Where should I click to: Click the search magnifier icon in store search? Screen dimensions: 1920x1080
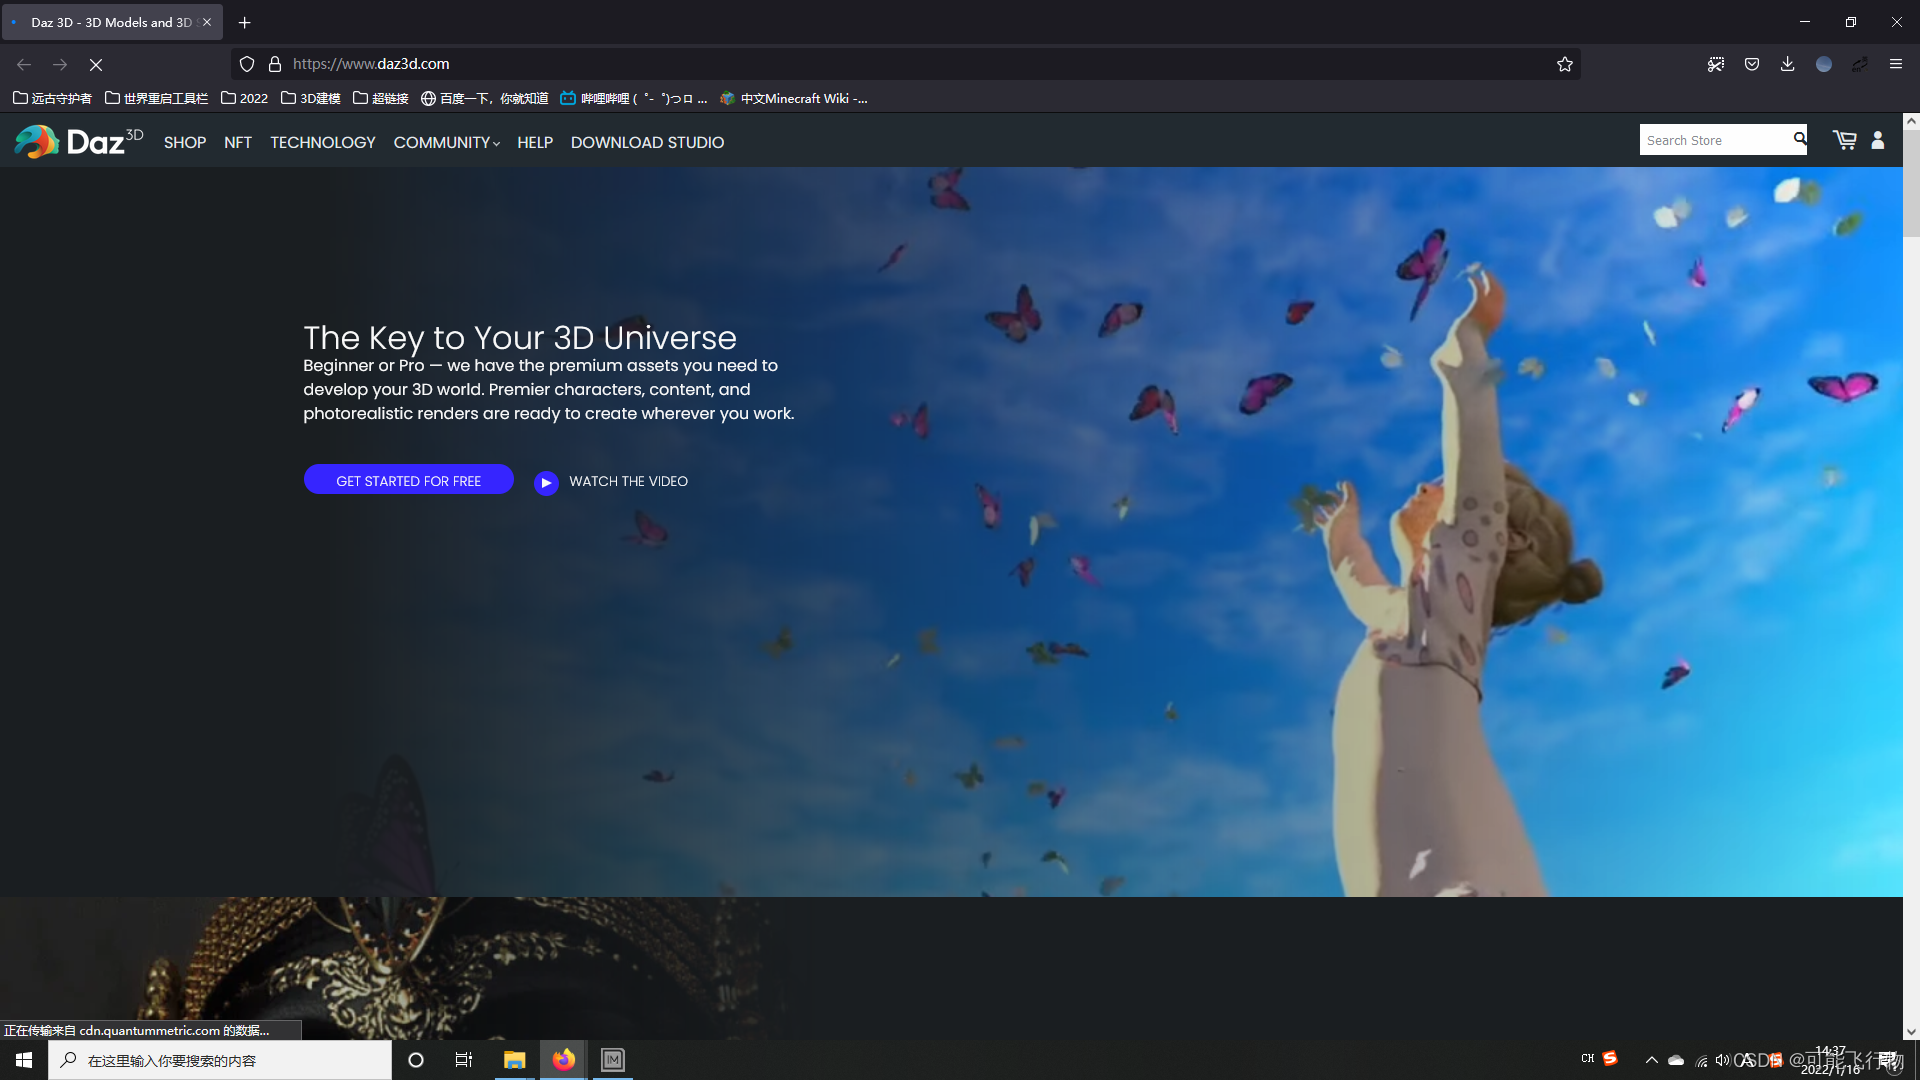tap(1799, 139)
